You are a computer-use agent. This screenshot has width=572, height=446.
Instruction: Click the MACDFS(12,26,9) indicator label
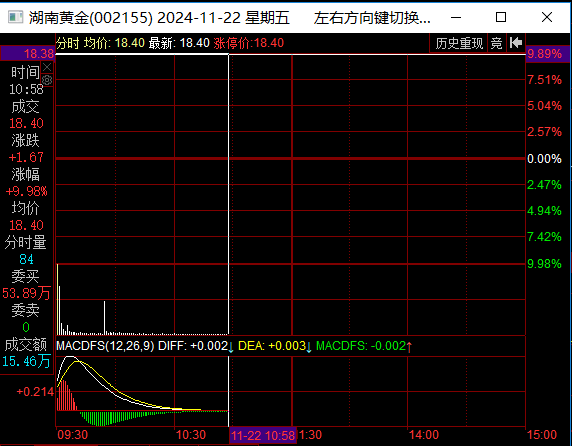105,346
